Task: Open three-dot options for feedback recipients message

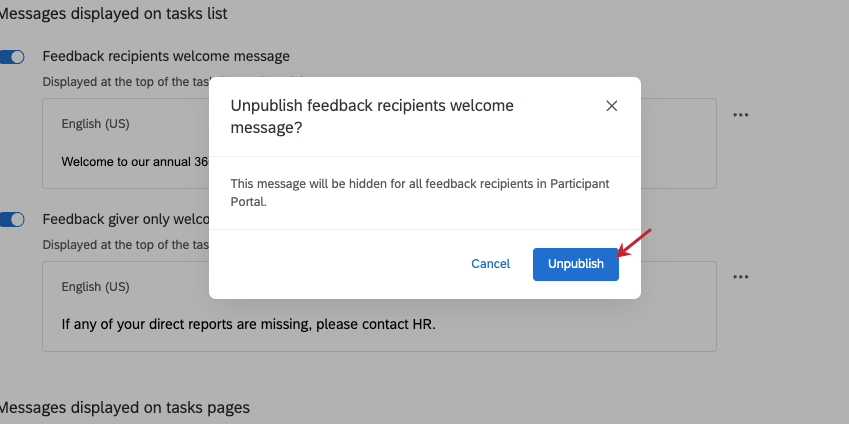Action: click(740, 115)
